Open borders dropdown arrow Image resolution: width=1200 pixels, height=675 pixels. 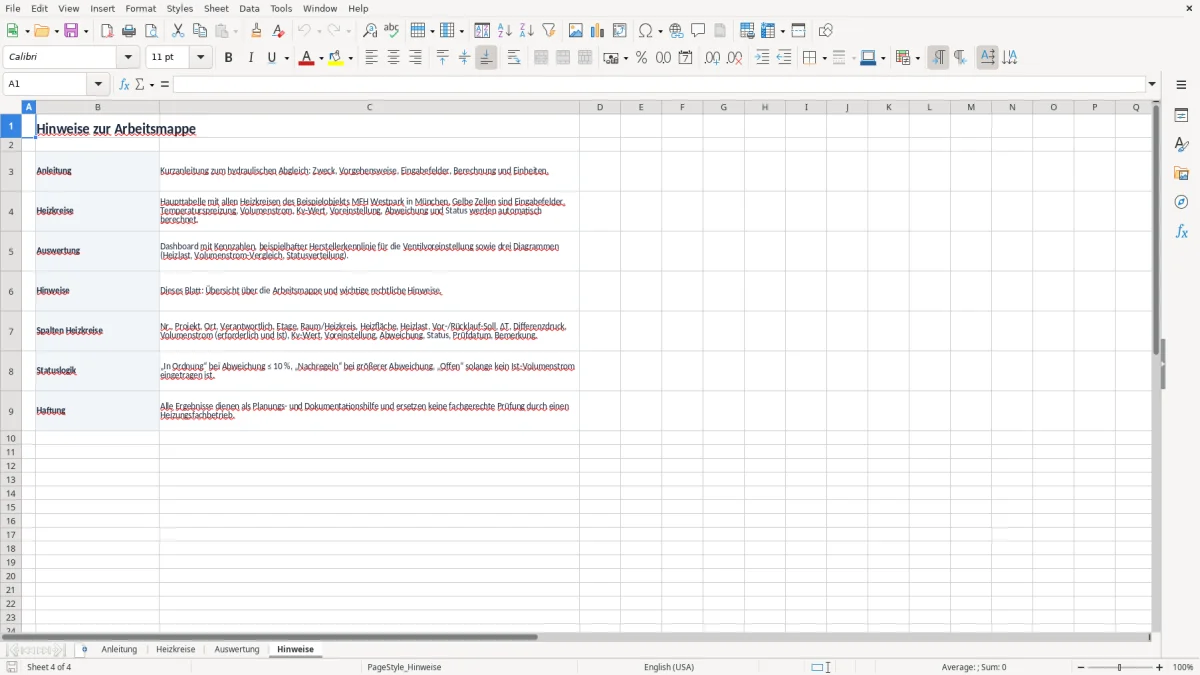coord(823,58)
